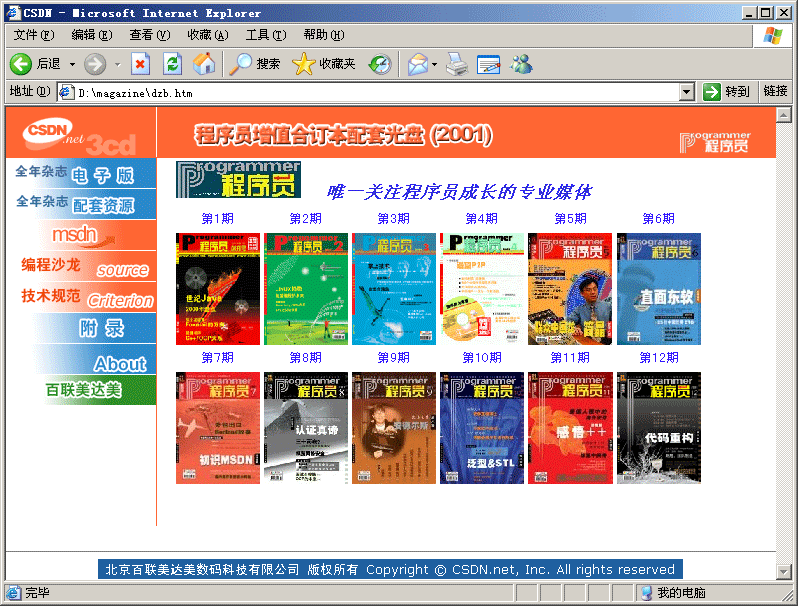Open the 编辑(E) menu
798x606 pixels.
tap(92, 35)
